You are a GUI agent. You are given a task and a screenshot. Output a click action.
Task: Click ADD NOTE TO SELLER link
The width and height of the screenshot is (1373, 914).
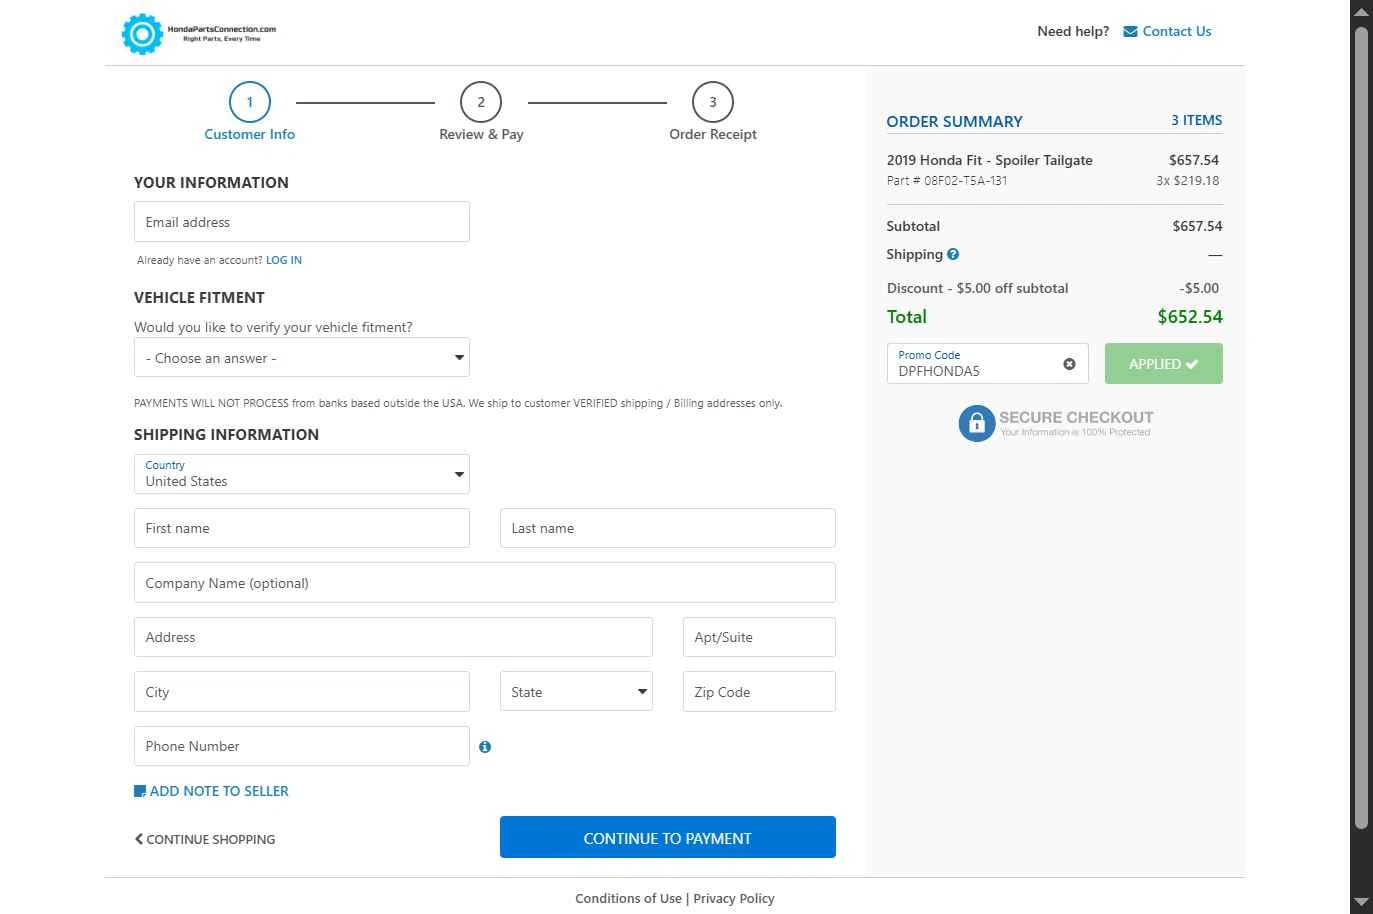pos(219,791)
